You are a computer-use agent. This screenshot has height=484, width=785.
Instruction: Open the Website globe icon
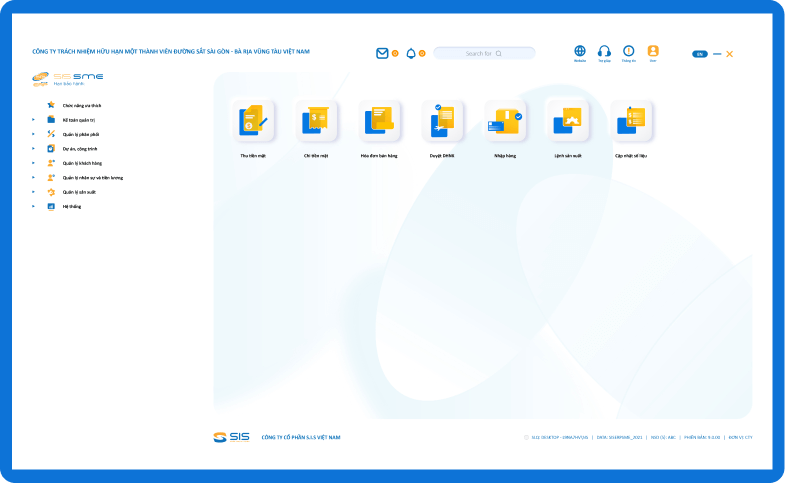(580, 51)
